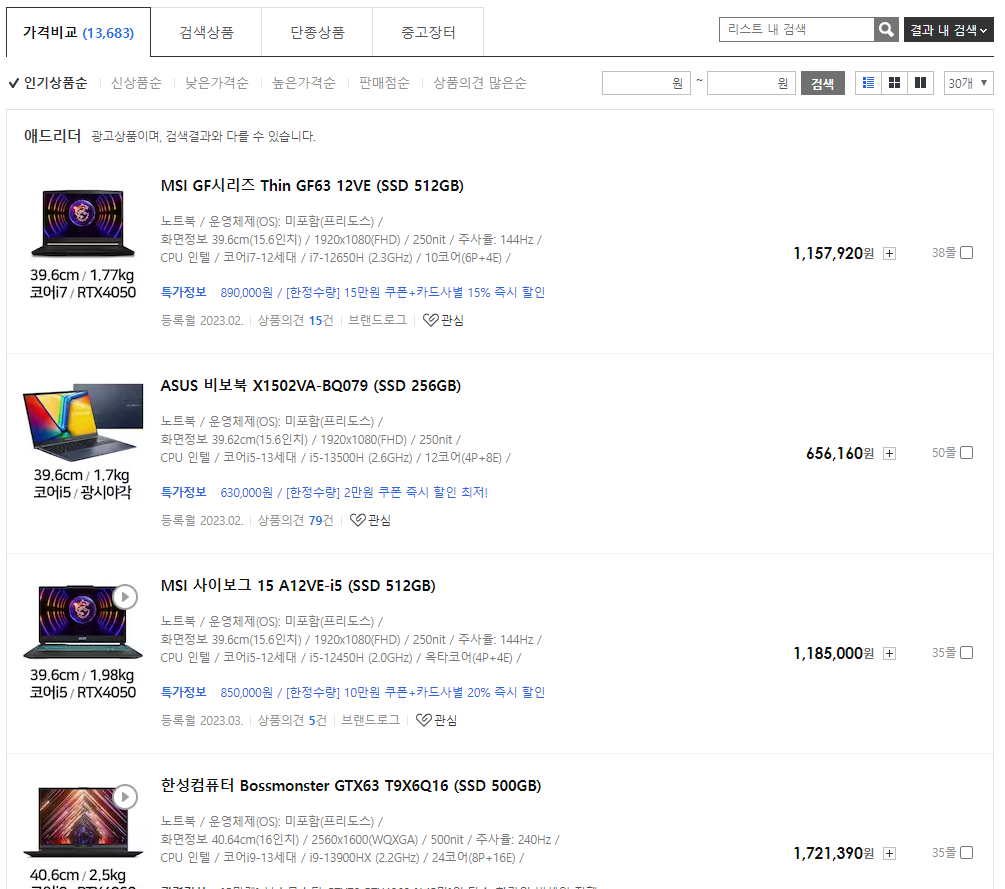The height and width of the screenshot is (889, 1005).
Task: Select the 검색상품 tab
Action: (x=206, y=32)
